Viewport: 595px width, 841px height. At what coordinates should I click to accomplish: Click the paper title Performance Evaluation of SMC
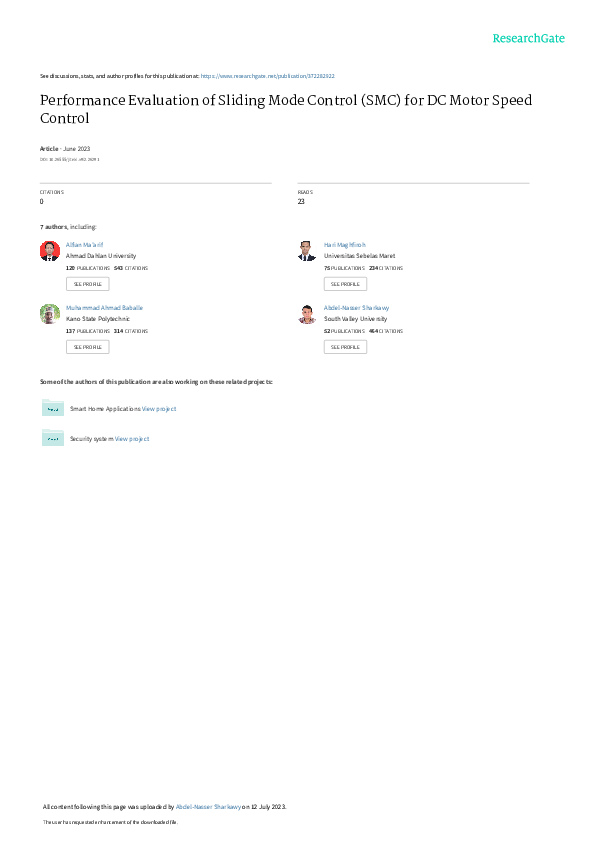tap(286, 109)
